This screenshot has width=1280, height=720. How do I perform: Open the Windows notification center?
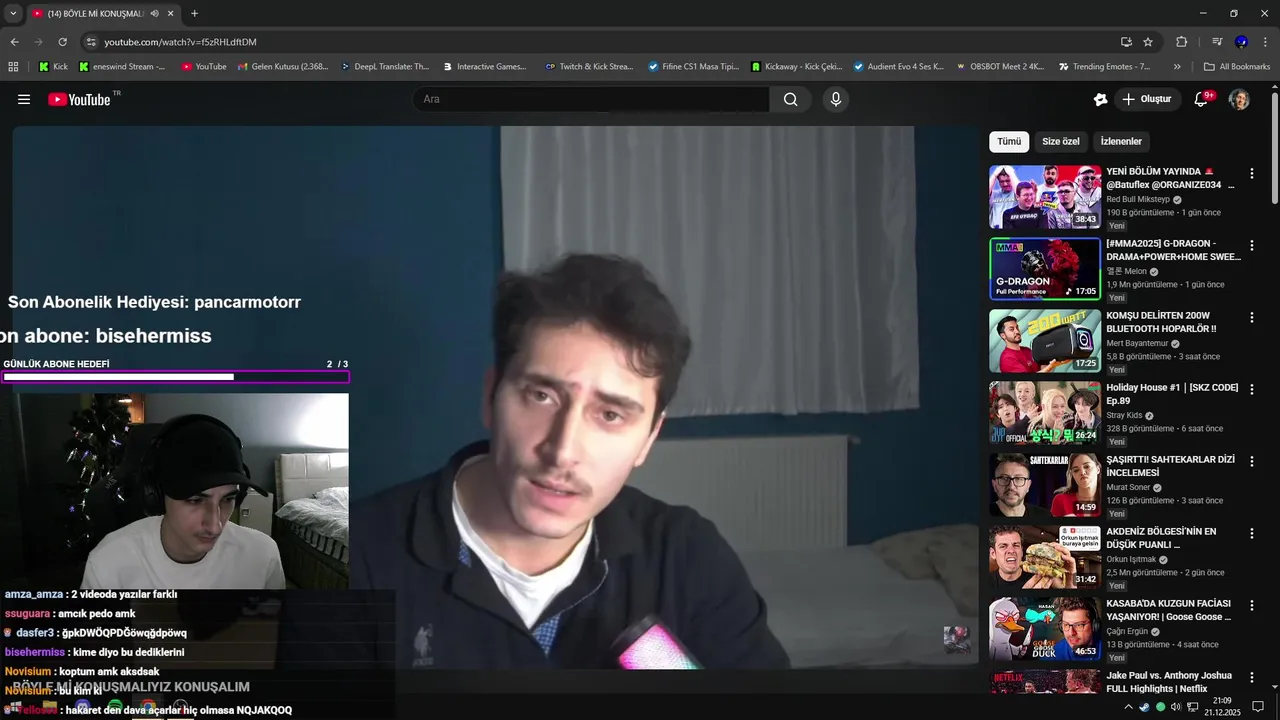point(1258,707)
